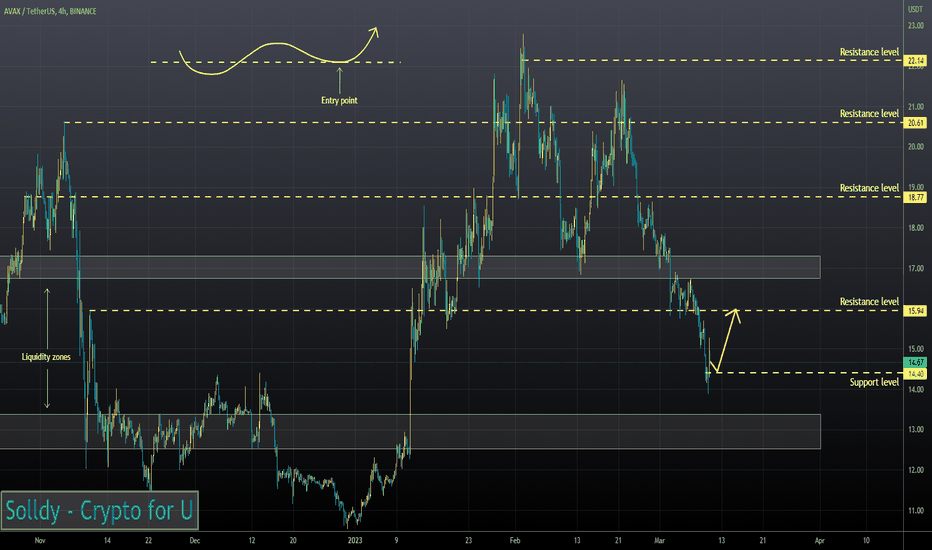Click the 2023 date axis label
This screenshot has height=550, width=932.
355,540
